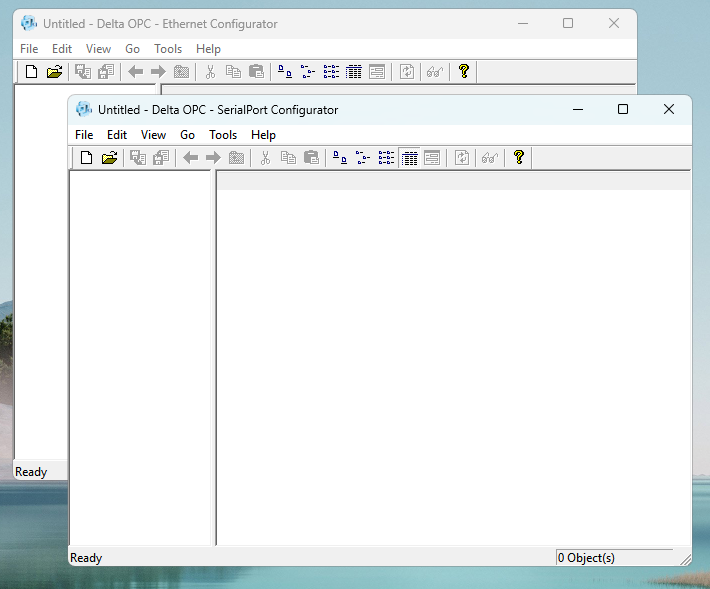This screenshot has width=710, height=589.
Task: Click New file icon in SerialPort Configurator
Action: [86, 158]
